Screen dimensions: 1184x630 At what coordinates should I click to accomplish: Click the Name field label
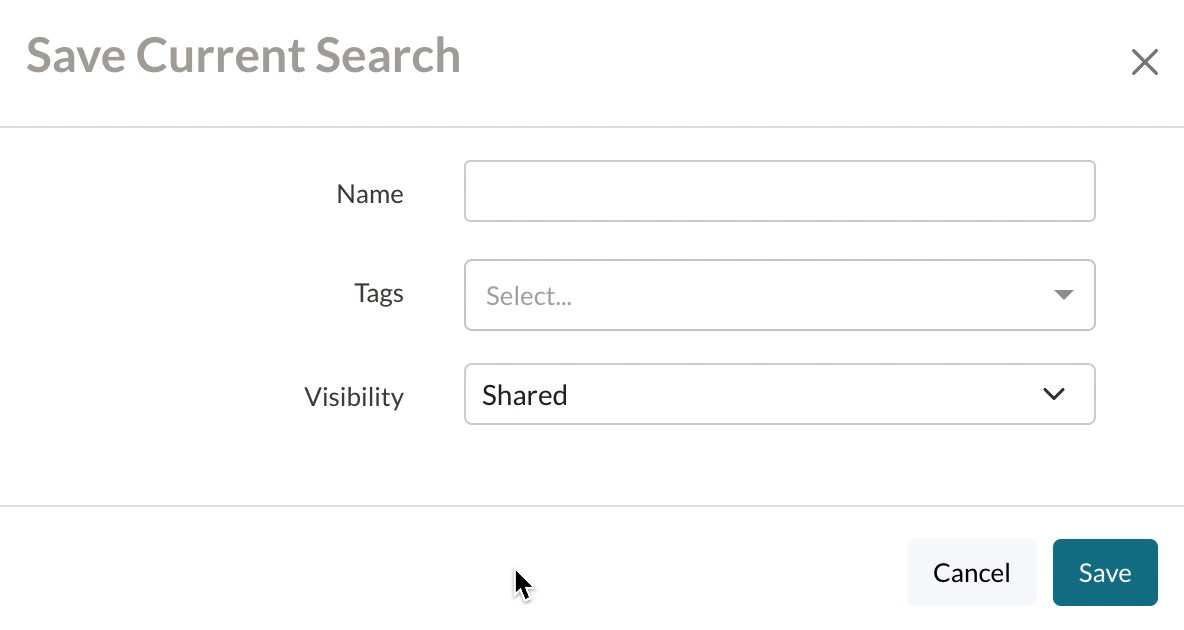(370, 194)
